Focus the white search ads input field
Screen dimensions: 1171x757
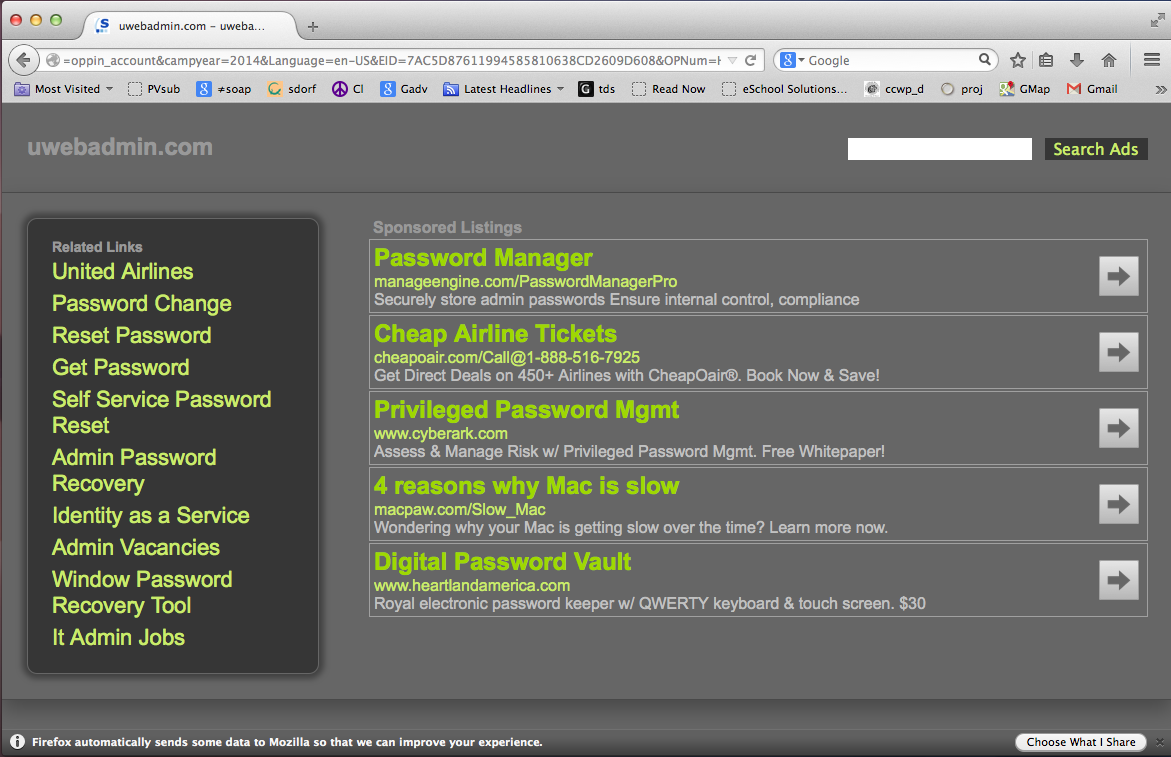click(x=939, y=149)
